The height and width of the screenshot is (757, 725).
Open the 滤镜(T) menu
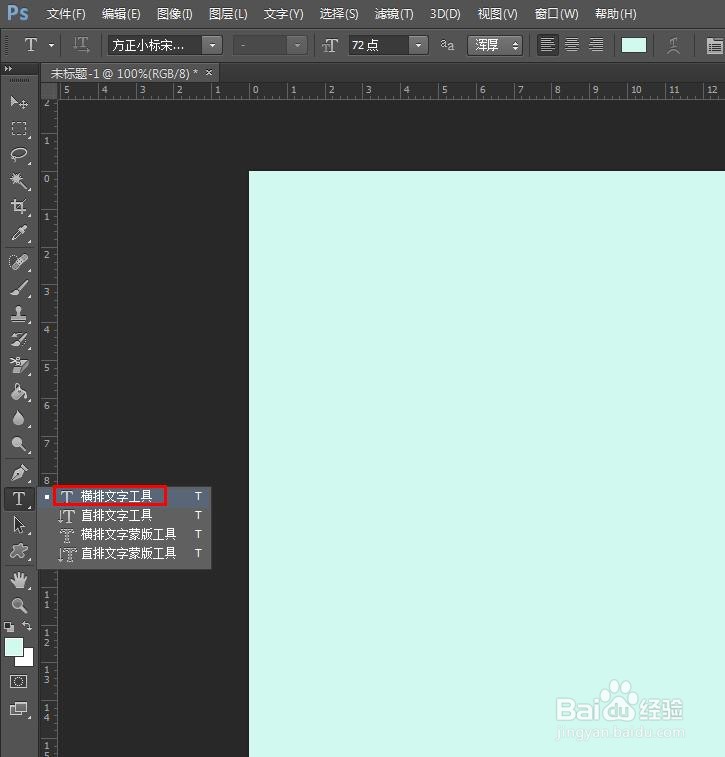point(394,14)
